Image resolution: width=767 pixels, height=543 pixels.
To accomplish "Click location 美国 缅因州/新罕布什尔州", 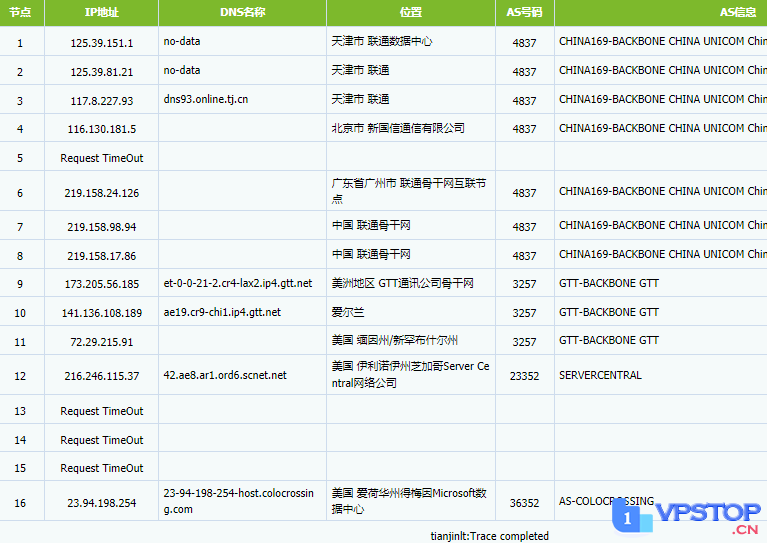I will pos(395,340).
